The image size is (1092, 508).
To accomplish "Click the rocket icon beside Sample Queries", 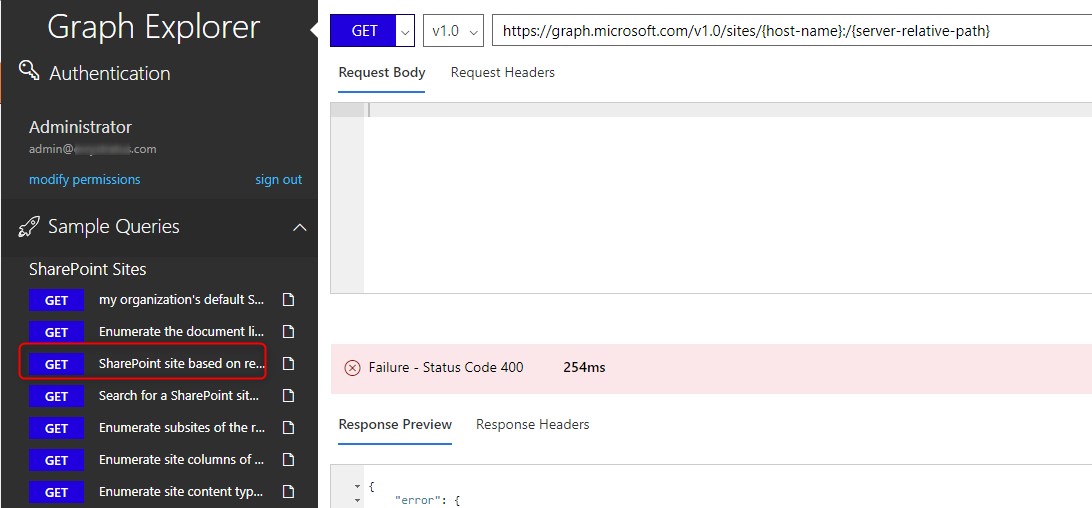I will point(29,226).
